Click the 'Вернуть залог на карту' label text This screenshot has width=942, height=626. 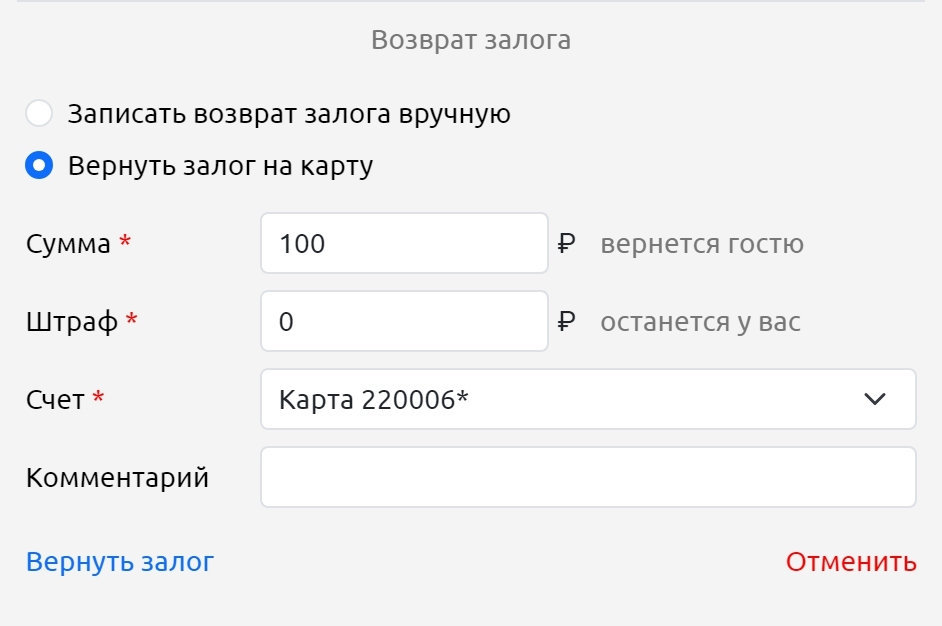click(x=220, y=165)
